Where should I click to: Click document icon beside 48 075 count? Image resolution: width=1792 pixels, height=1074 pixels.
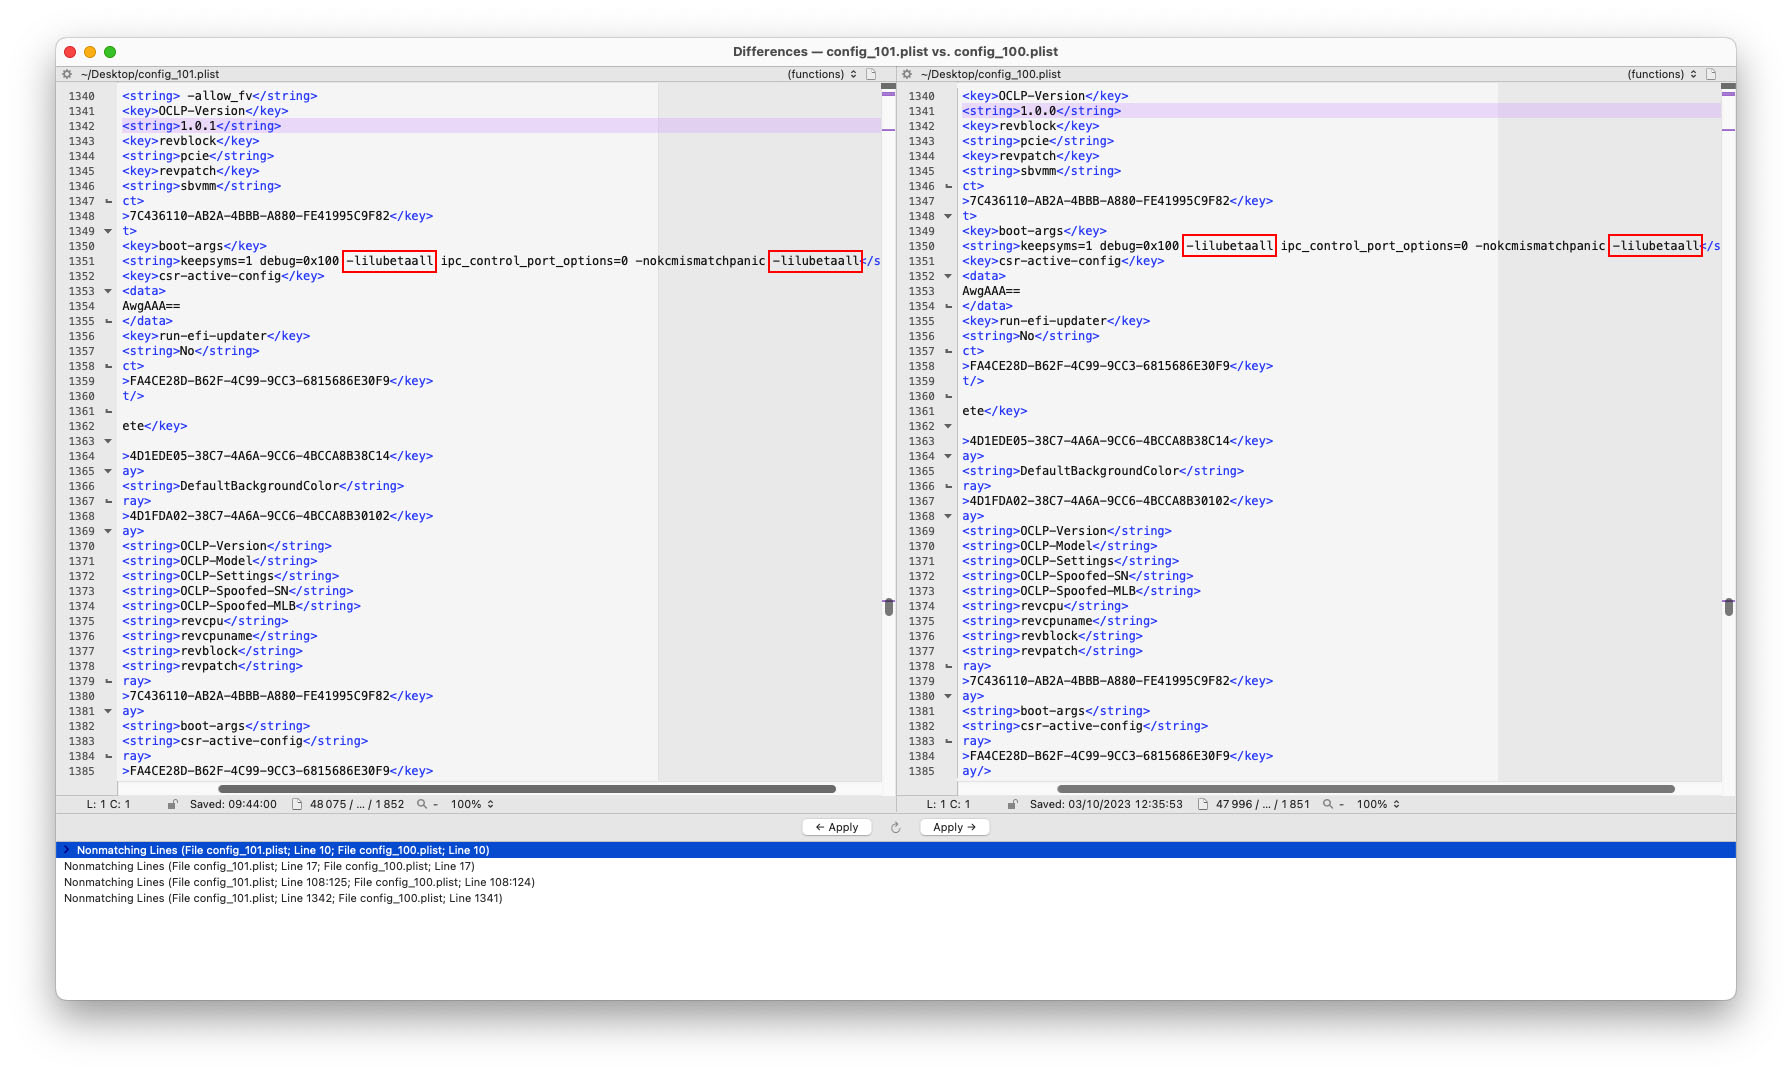coord(297,804)
